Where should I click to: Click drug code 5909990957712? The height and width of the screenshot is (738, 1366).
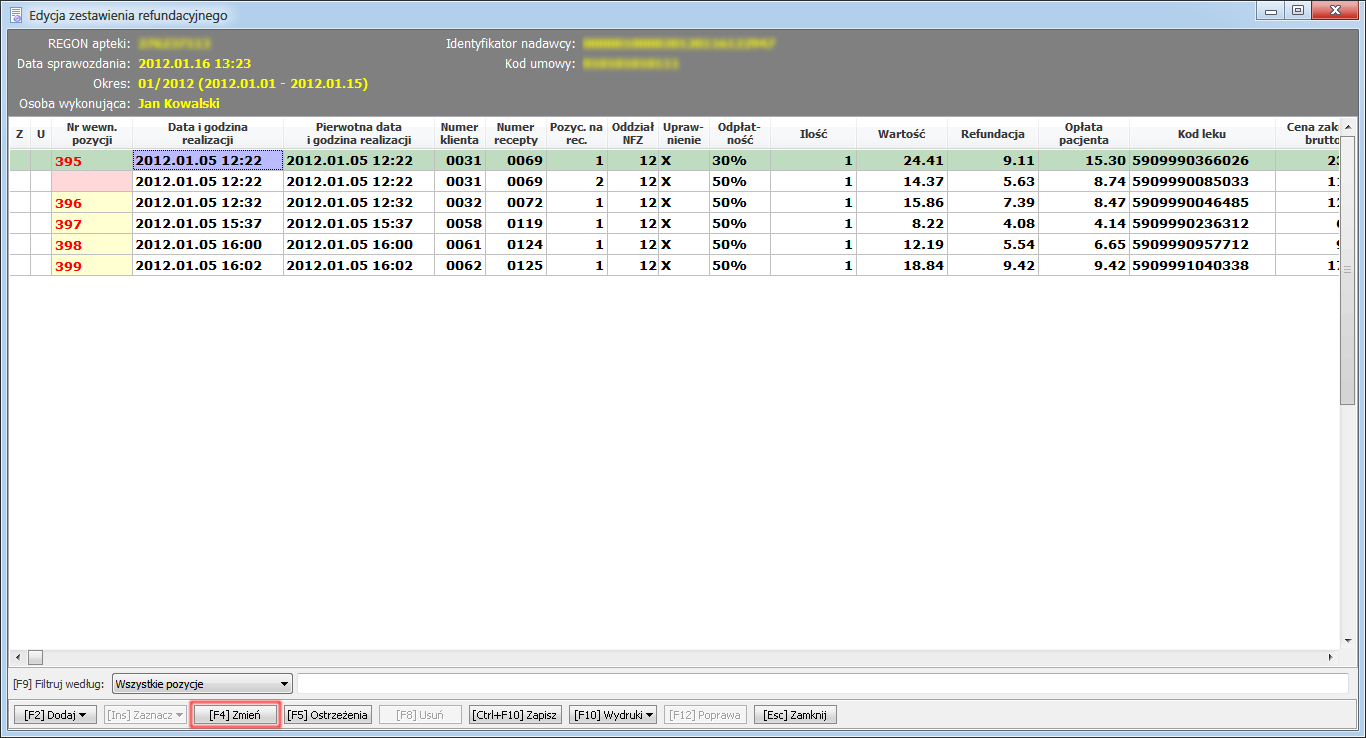pyautogui.click(x=1202, y=244)
